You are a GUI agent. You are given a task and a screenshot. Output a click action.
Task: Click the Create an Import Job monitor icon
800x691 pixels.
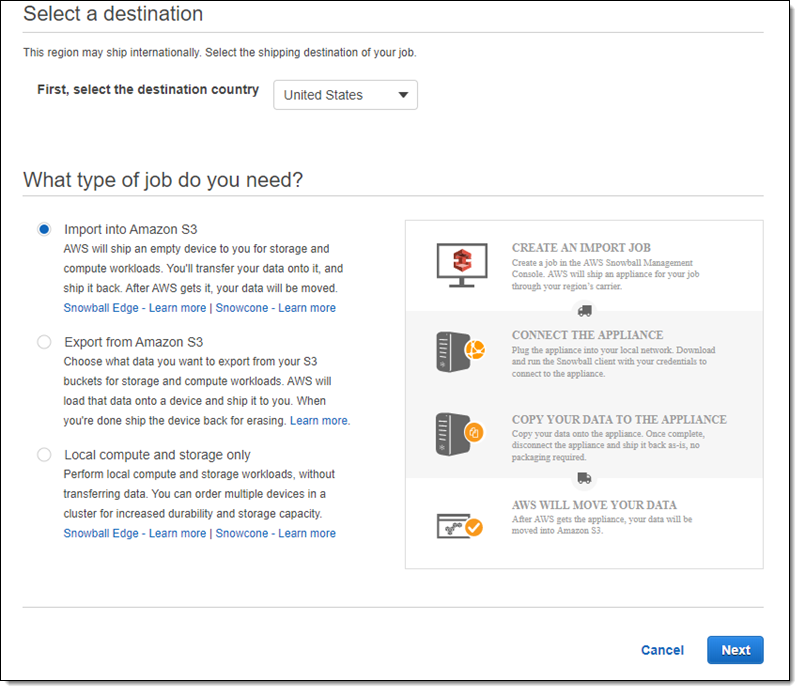coord(461,264)
